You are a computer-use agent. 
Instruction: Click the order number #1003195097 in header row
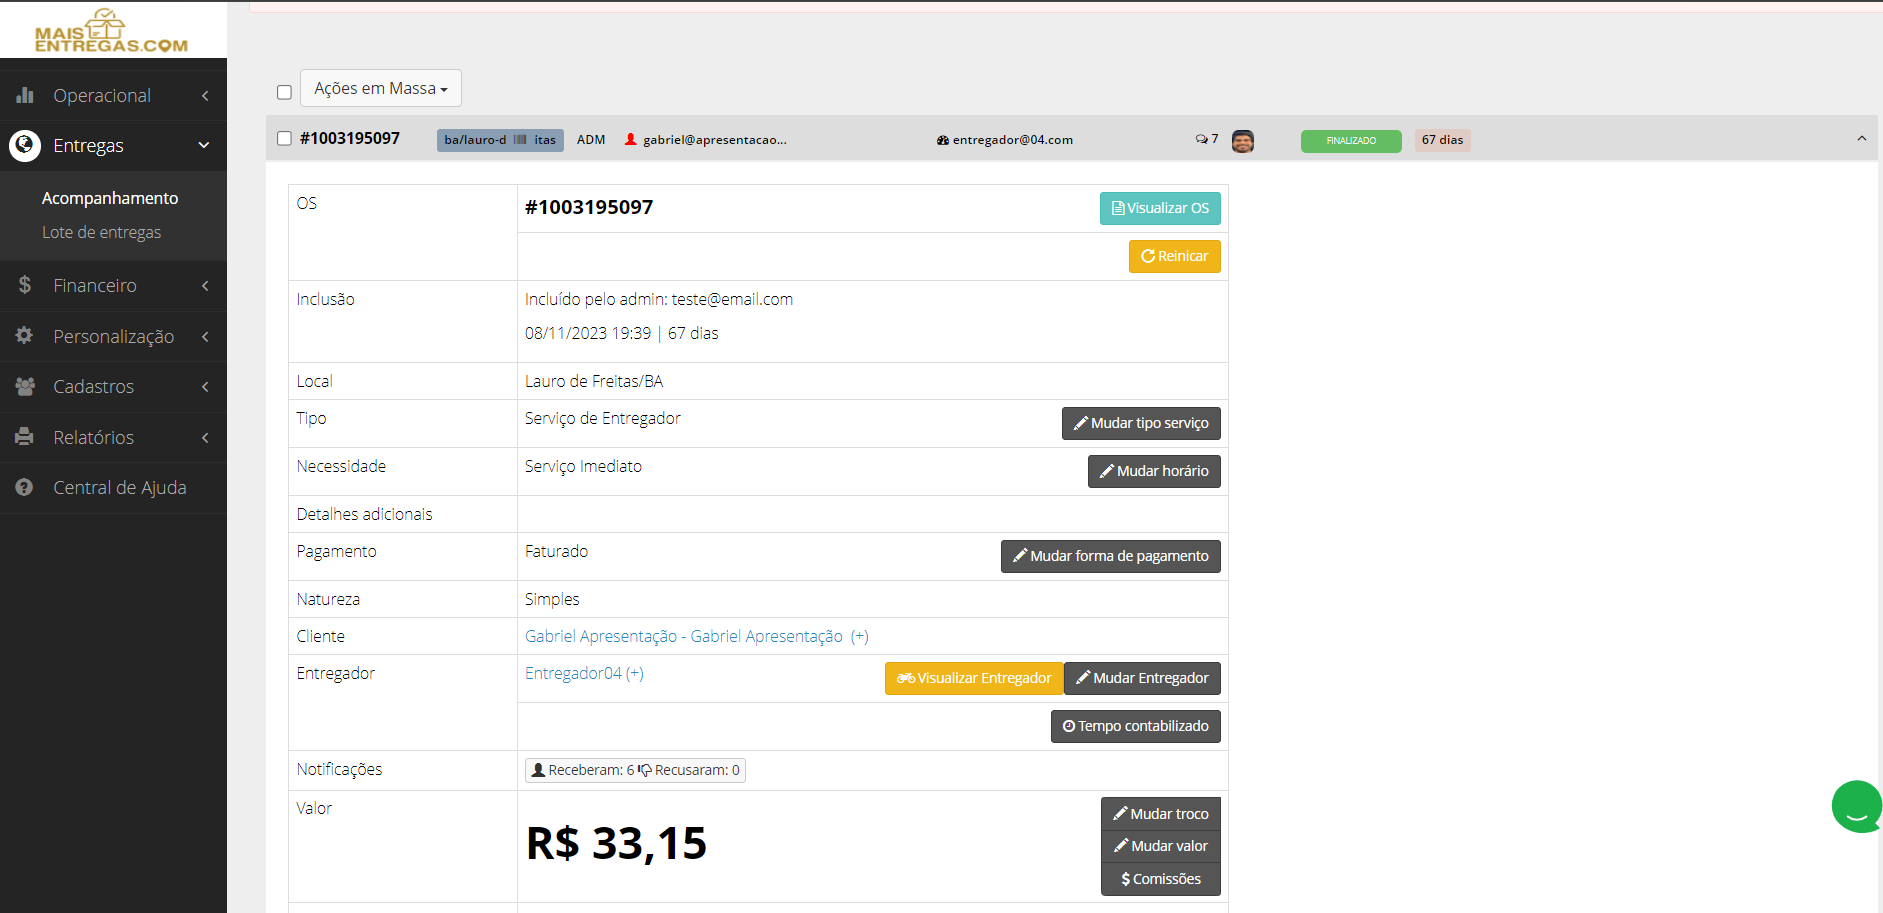350,138
